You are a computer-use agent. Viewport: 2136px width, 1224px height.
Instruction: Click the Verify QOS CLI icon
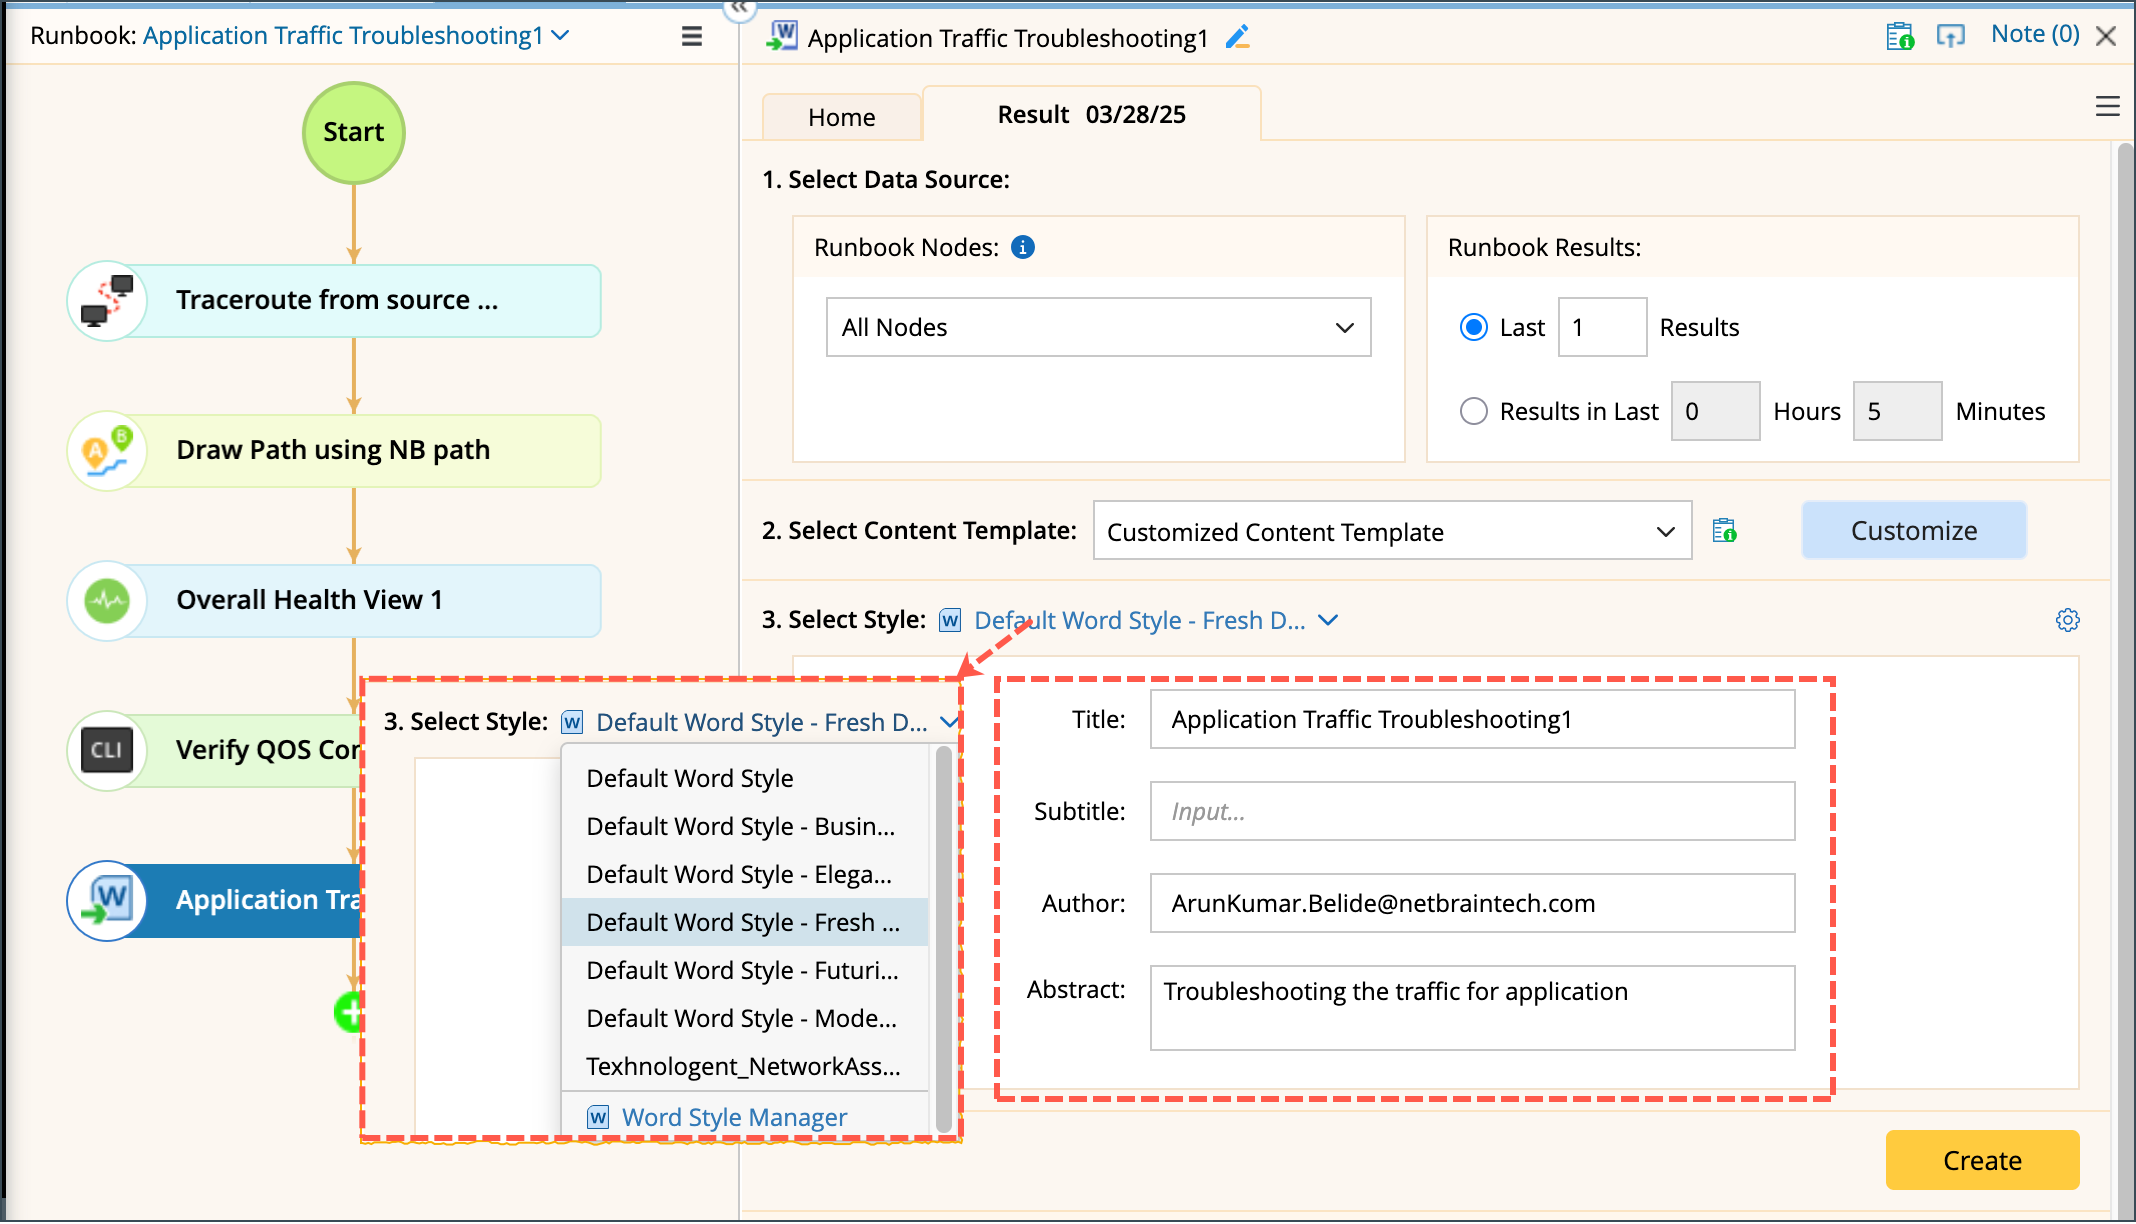coord(108,750)
